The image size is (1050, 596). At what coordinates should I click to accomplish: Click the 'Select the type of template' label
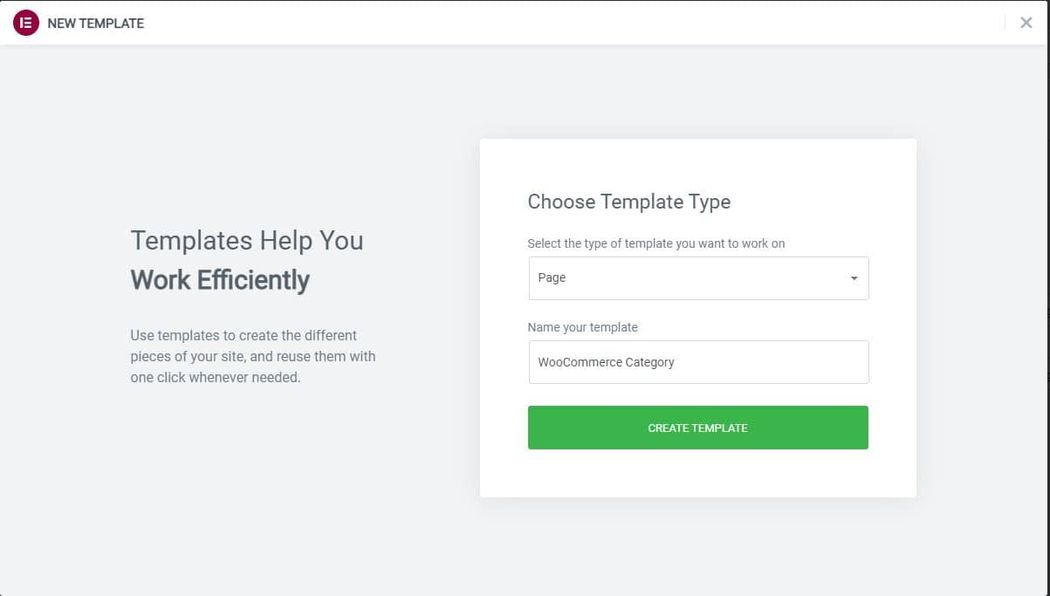point(656,243)
